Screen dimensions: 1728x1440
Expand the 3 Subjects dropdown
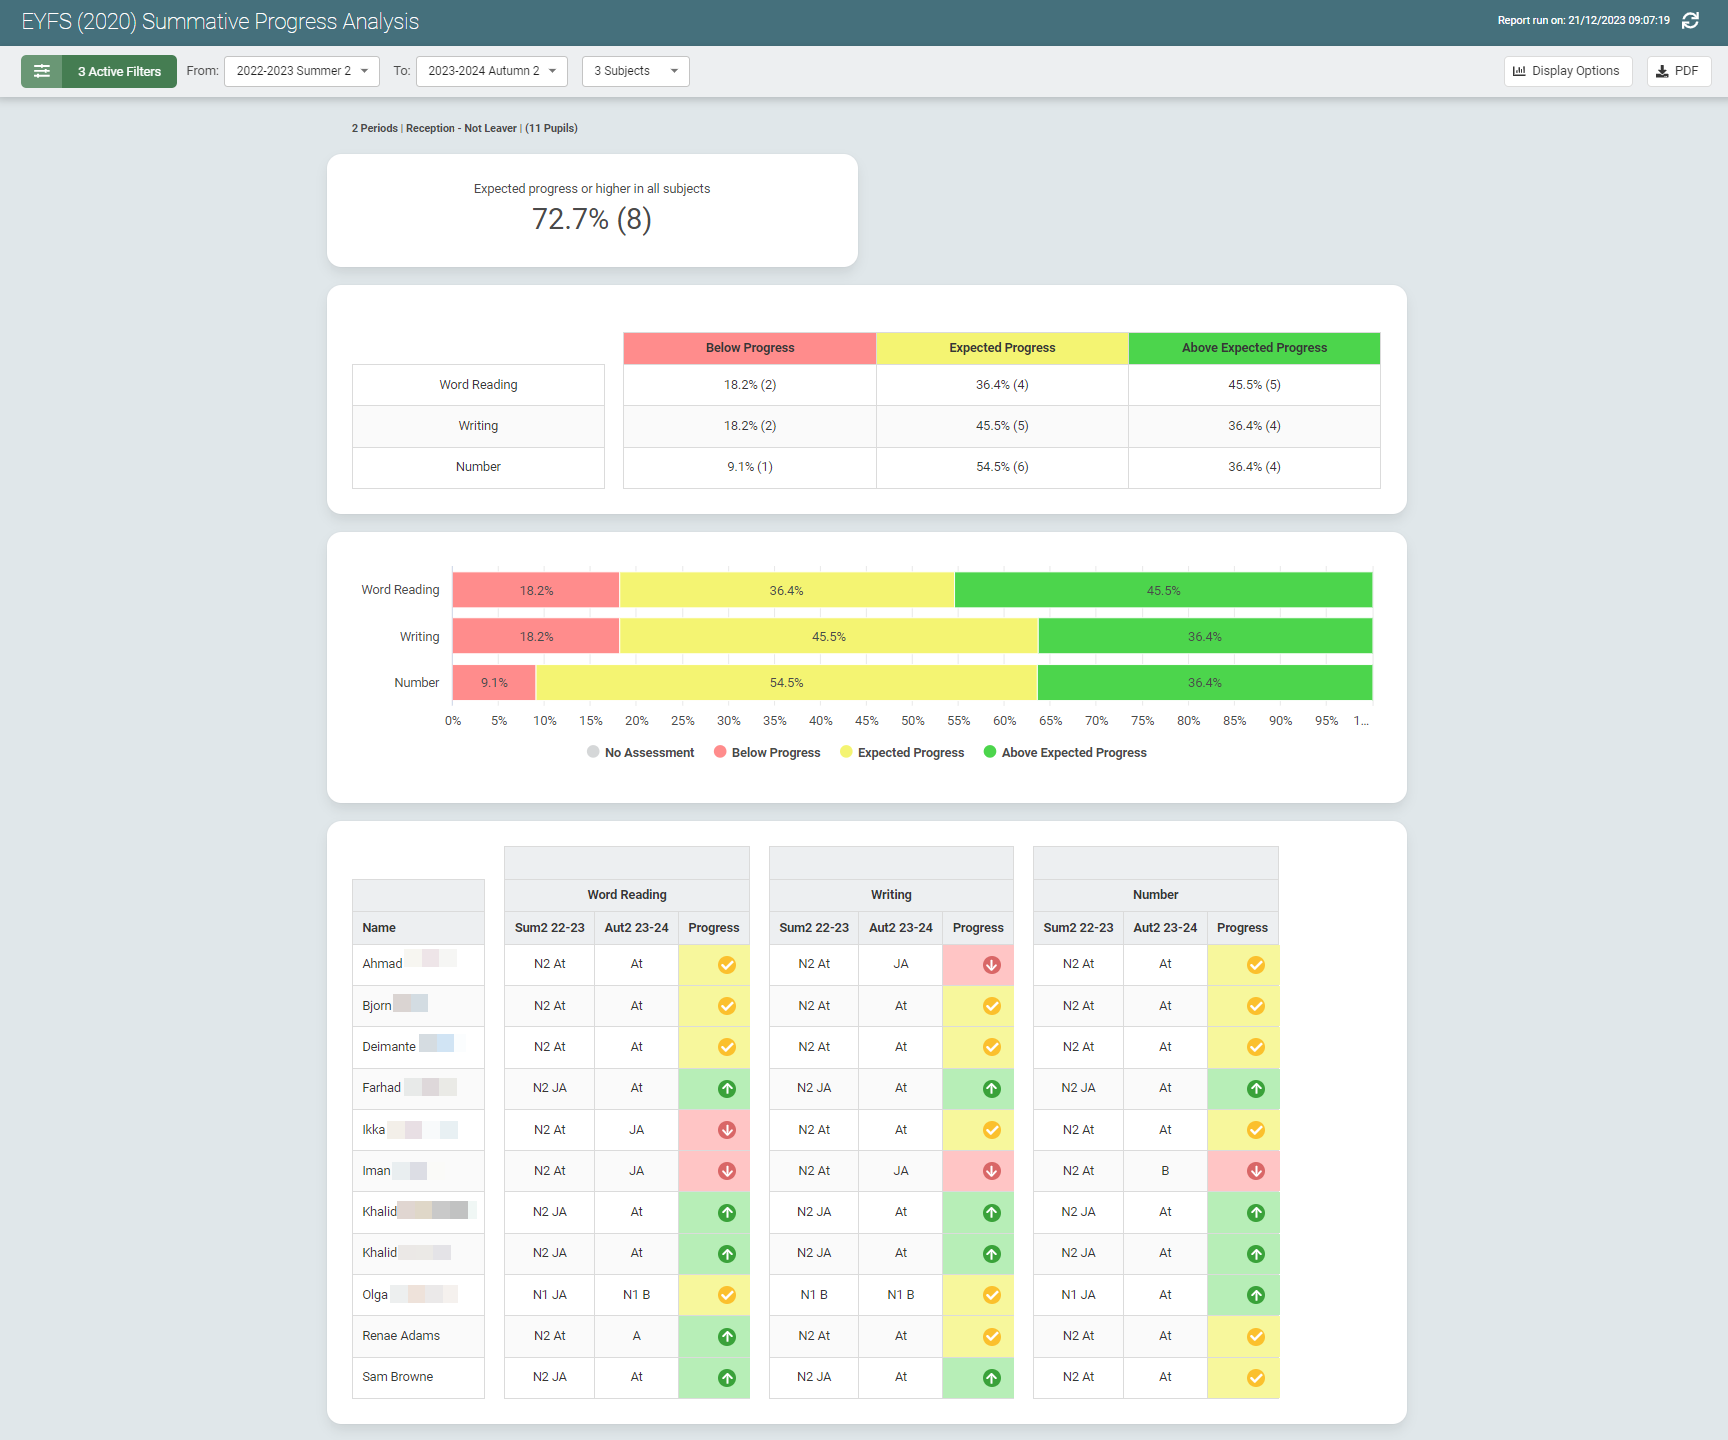click(635, 71)
